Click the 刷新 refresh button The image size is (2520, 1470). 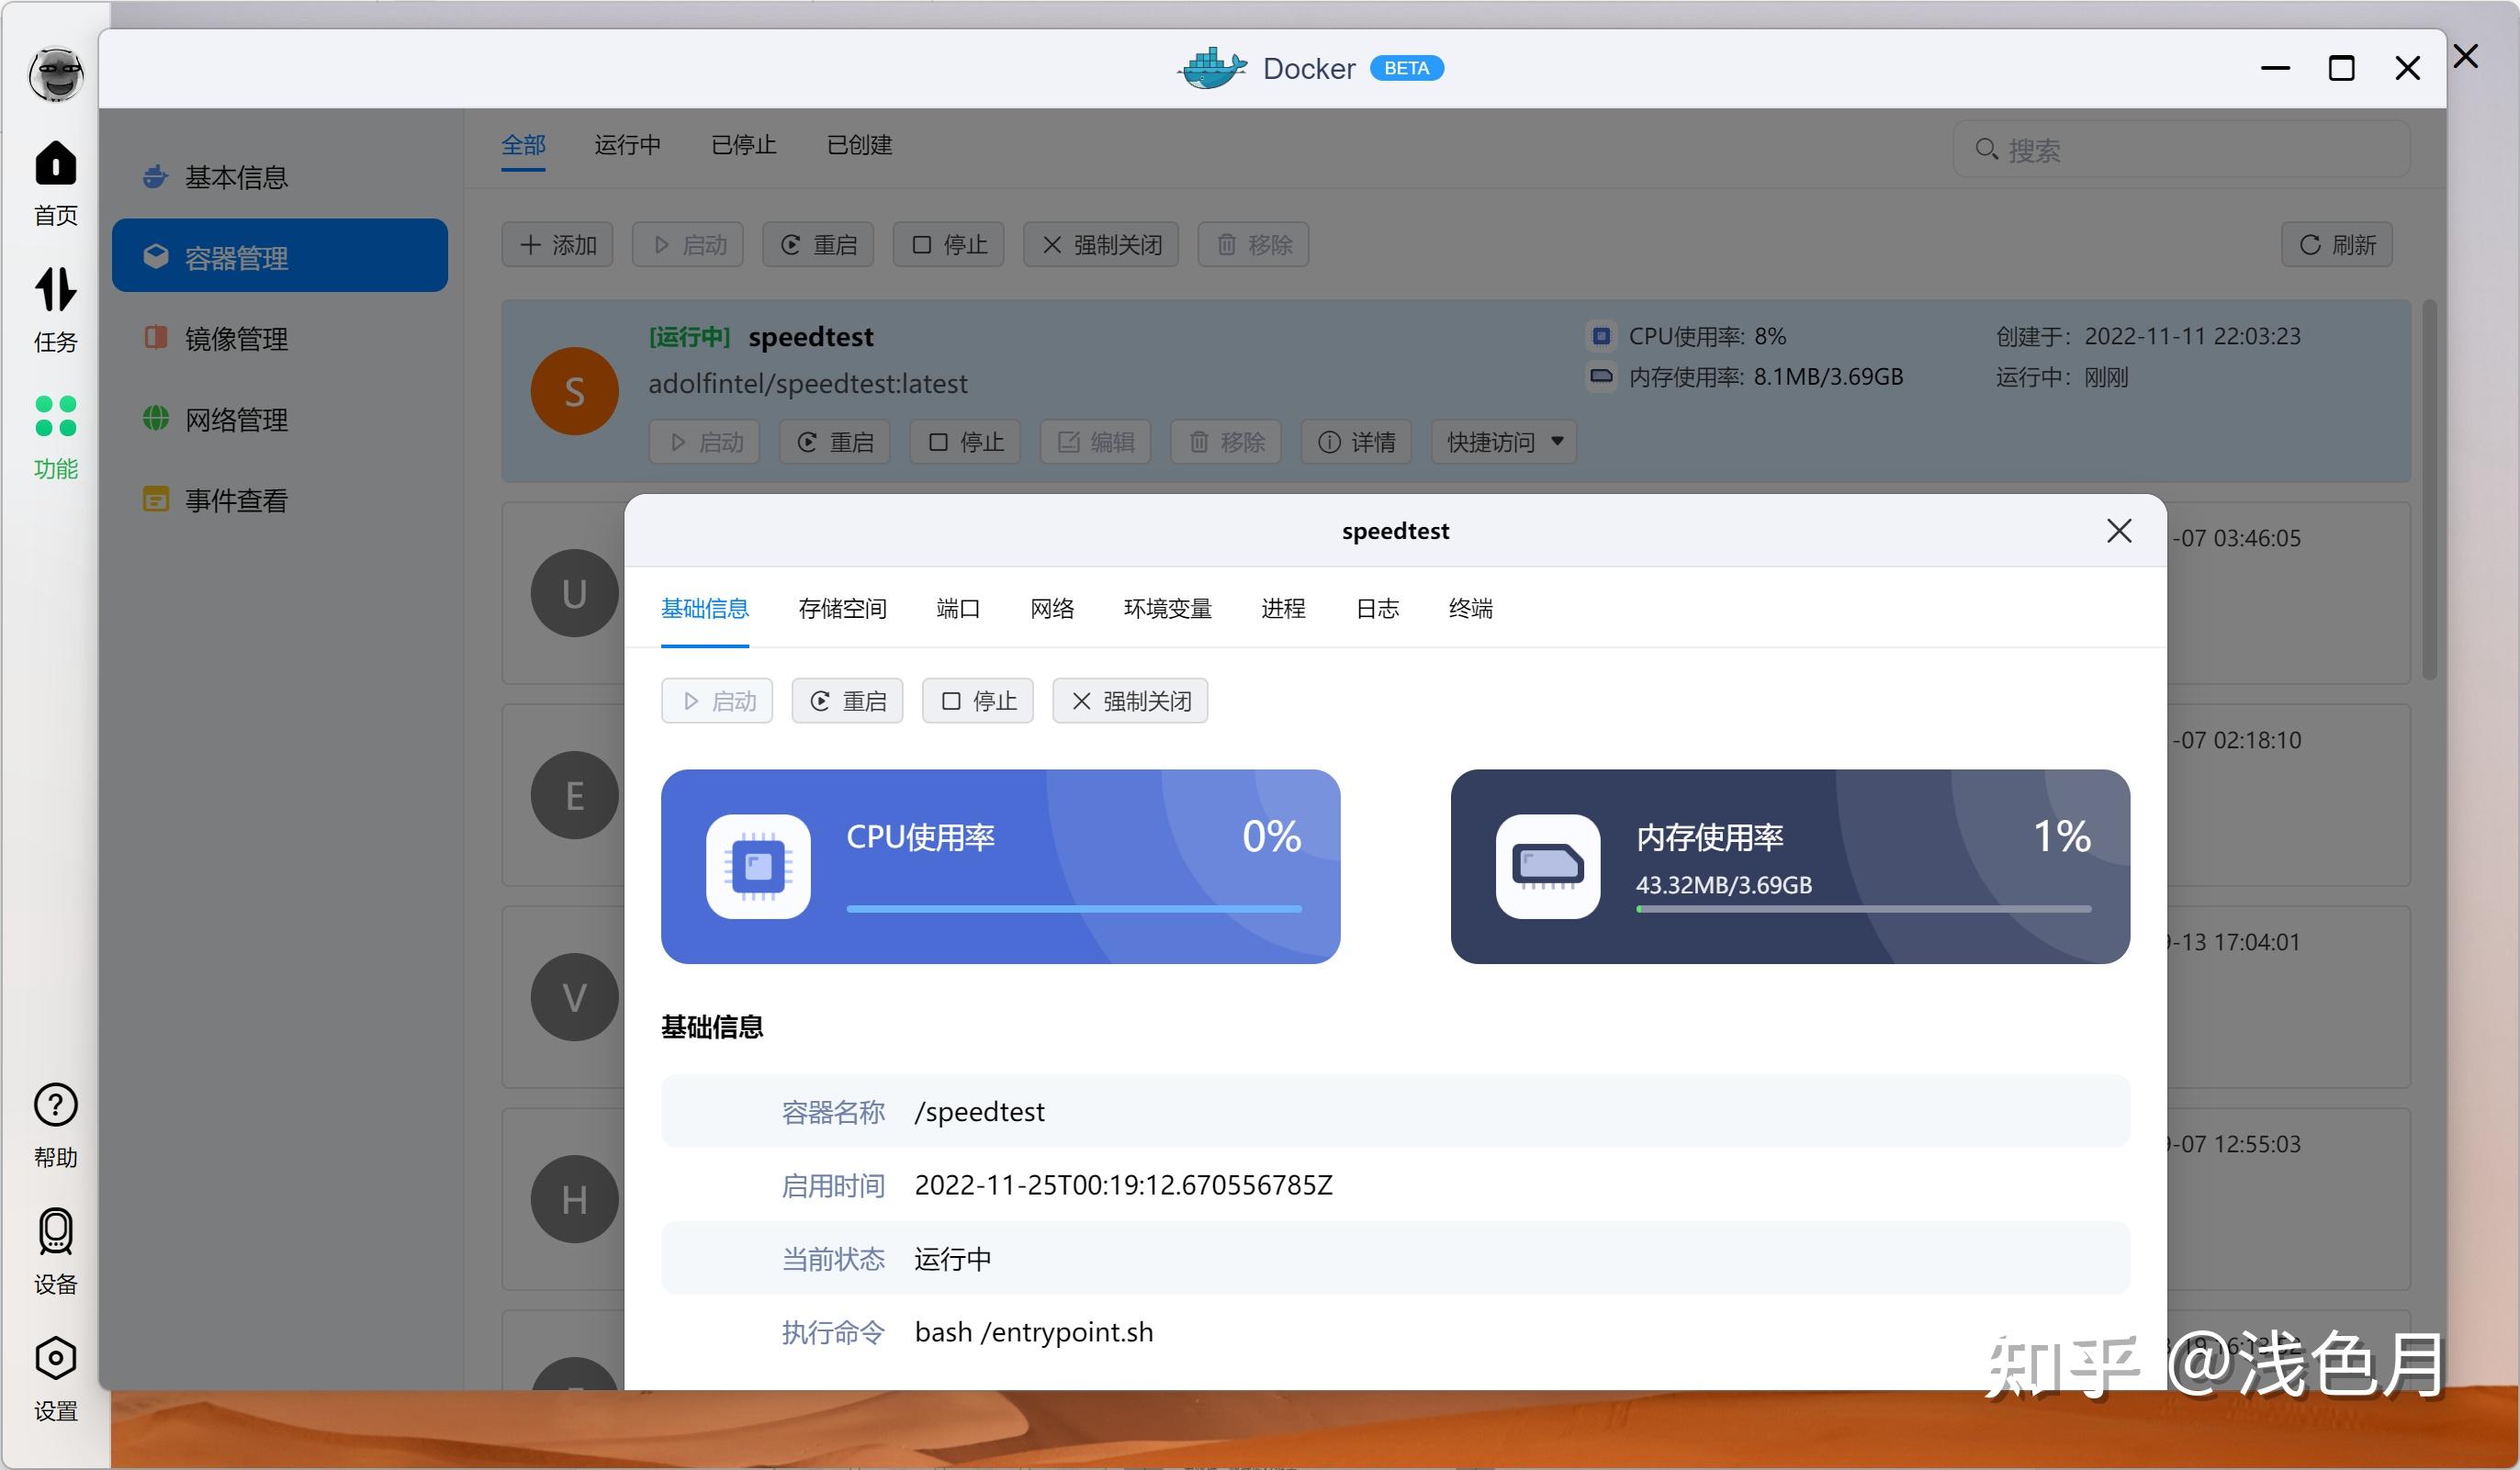(2337, 244)
